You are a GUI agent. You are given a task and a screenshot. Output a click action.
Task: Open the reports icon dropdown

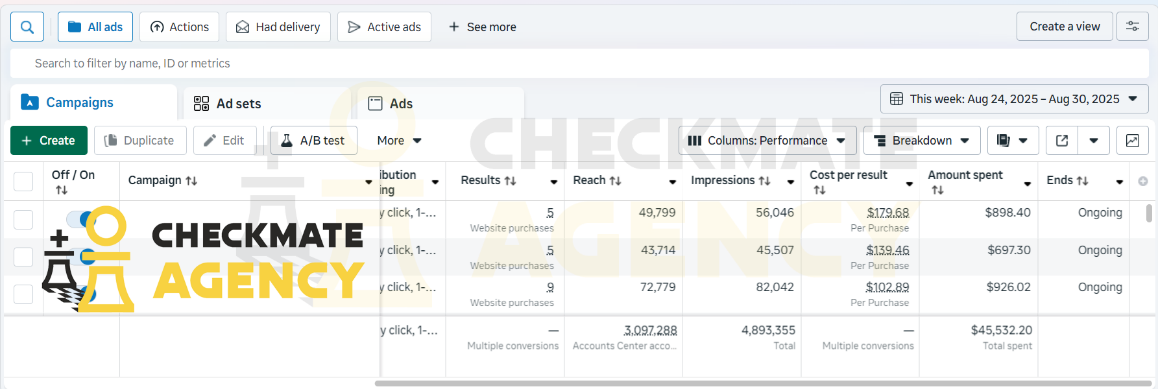click(x=1013, y=140)
